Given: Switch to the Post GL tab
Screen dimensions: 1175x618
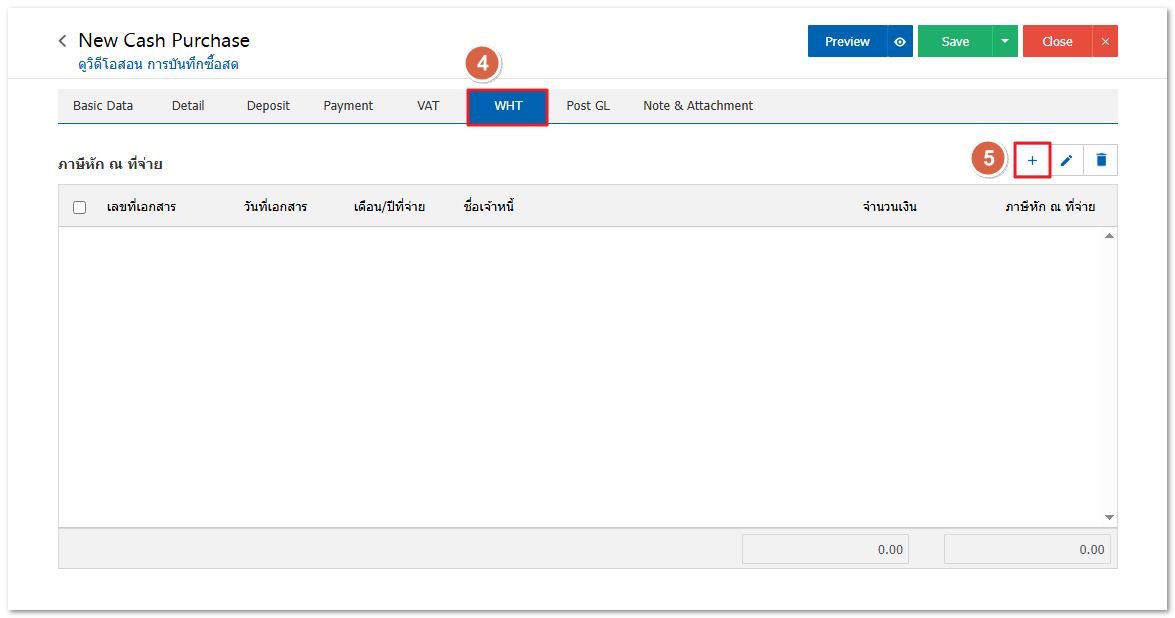Looking at the screenshot, I should tap(588, 106).
